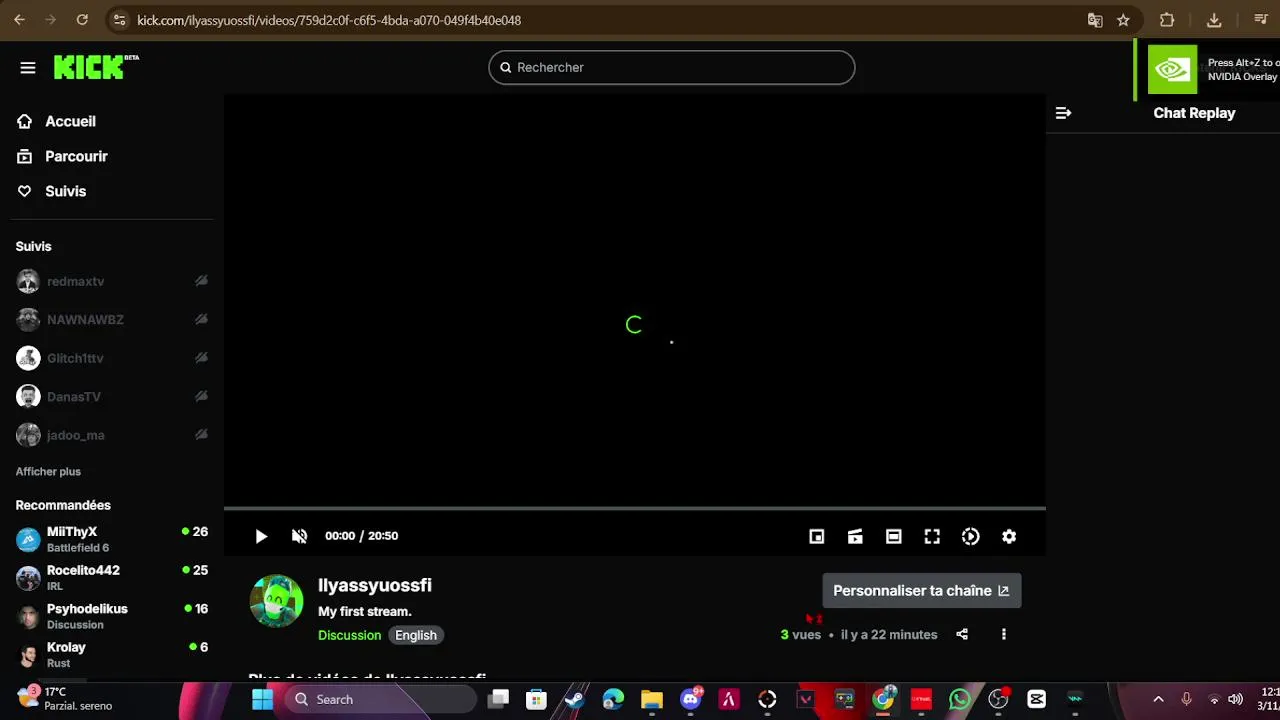This screenshot has height=720, width=1280.
Task: Expand list with Afficher plus
Action: coord(48,471)
